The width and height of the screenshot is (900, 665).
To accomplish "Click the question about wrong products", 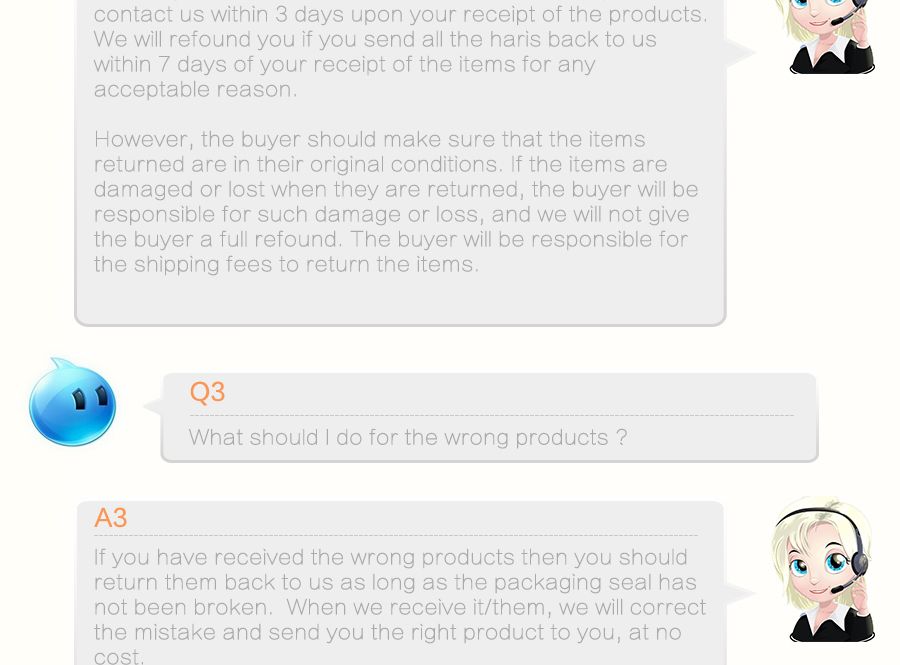I will pos(408,437).
